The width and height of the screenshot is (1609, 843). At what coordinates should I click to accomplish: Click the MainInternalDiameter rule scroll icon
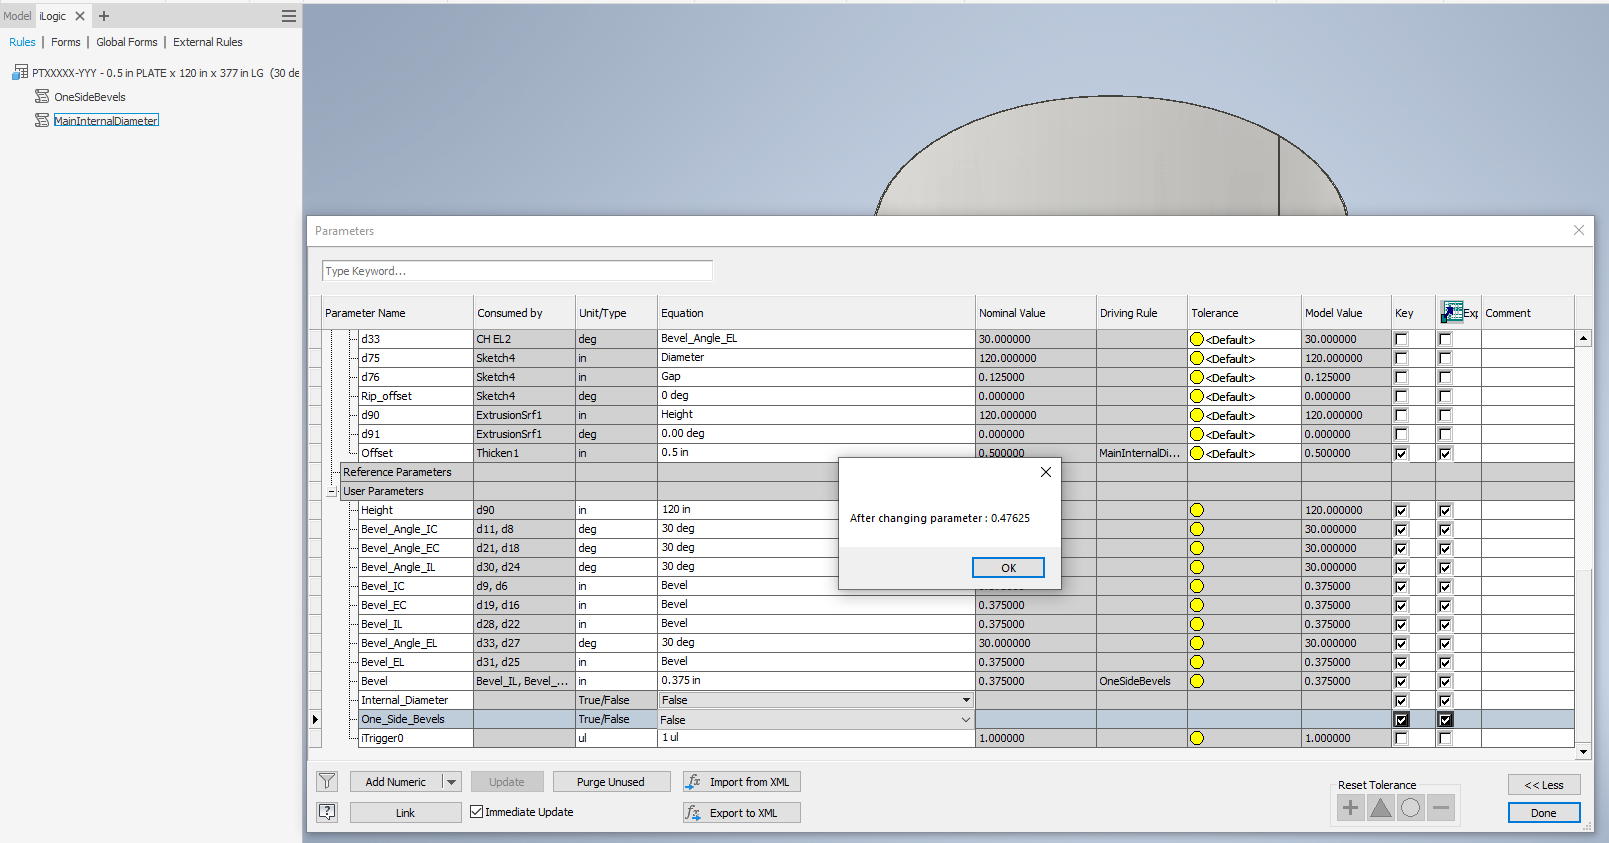42,120
